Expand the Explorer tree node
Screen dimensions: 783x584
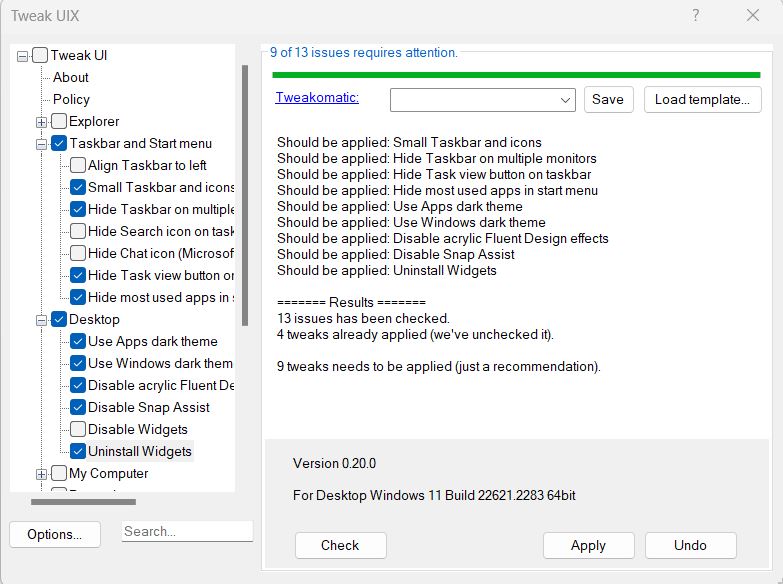click(x=41, y=122)
